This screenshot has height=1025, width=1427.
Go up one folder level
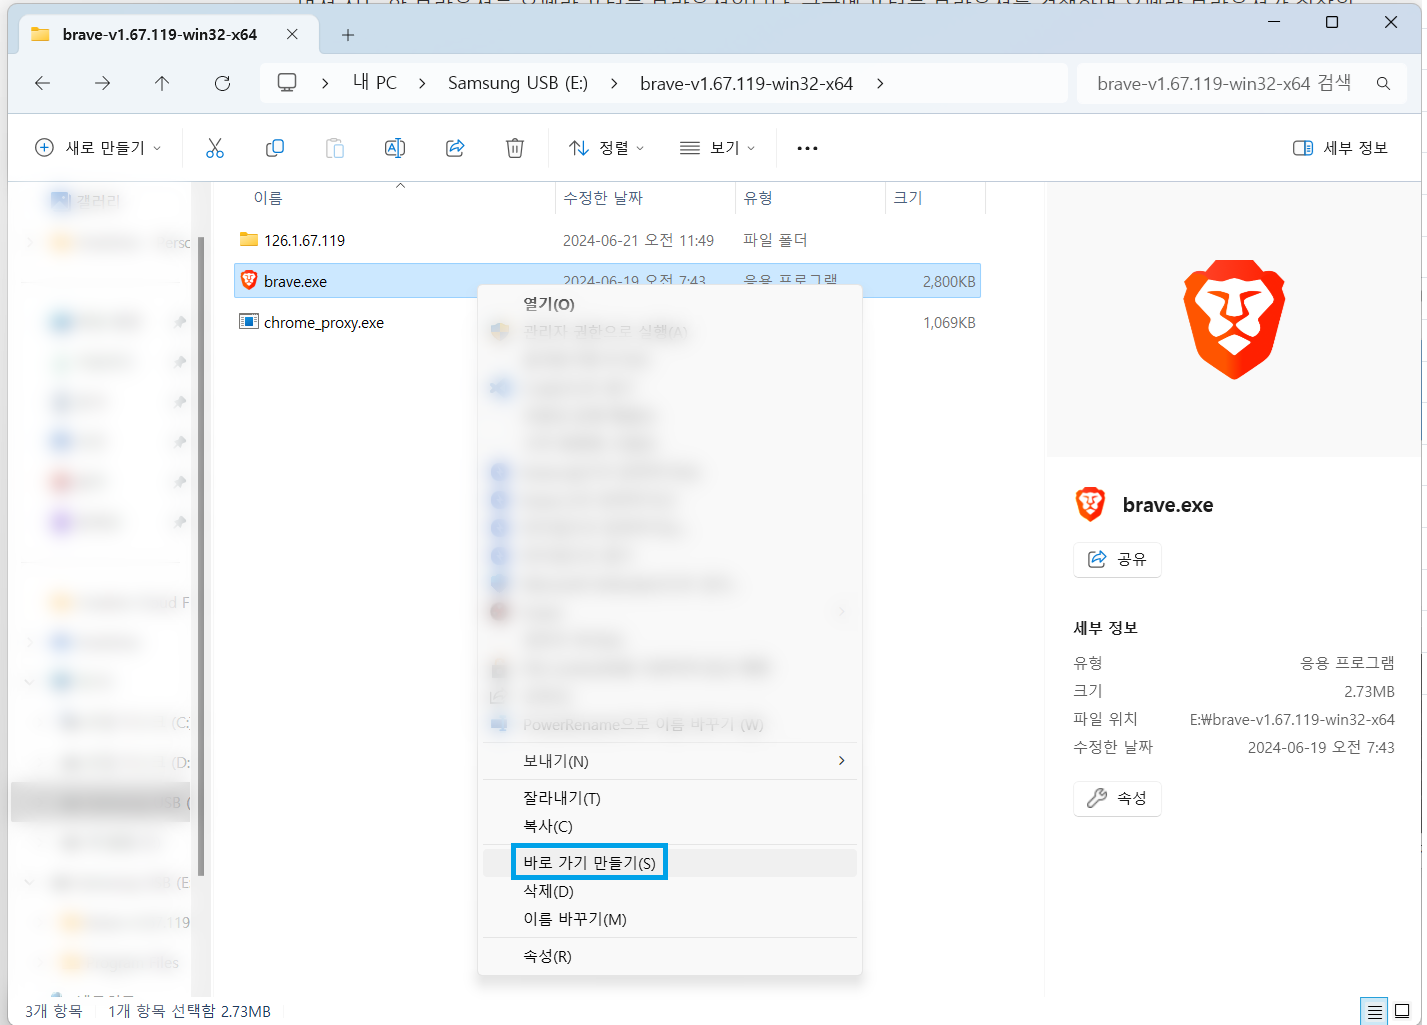point(162,83)
